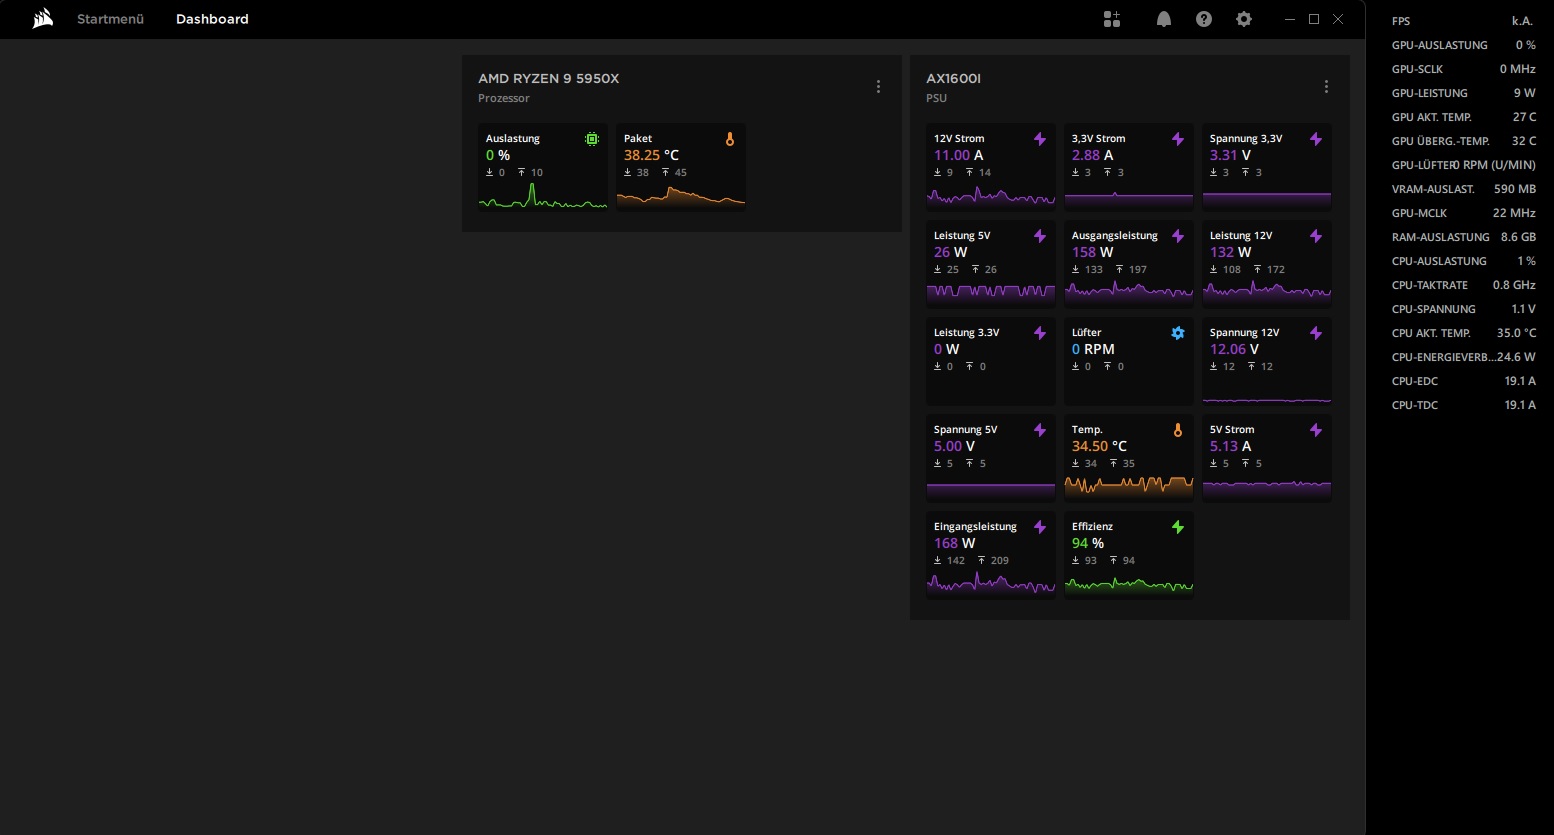Click the 168 W Eingangsleistung value
Viewport: 1554px width, 835px height.
[954, 543]
